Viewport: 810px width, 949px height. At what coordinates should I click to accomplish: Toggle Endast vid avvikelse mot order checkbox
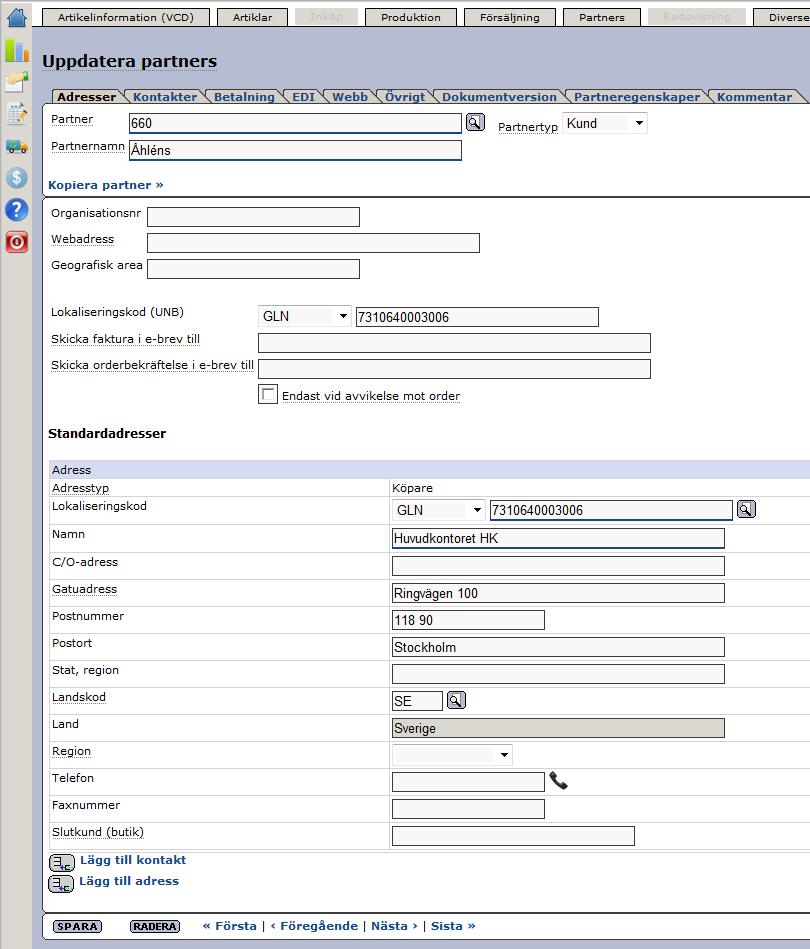[x=268, y=394]
